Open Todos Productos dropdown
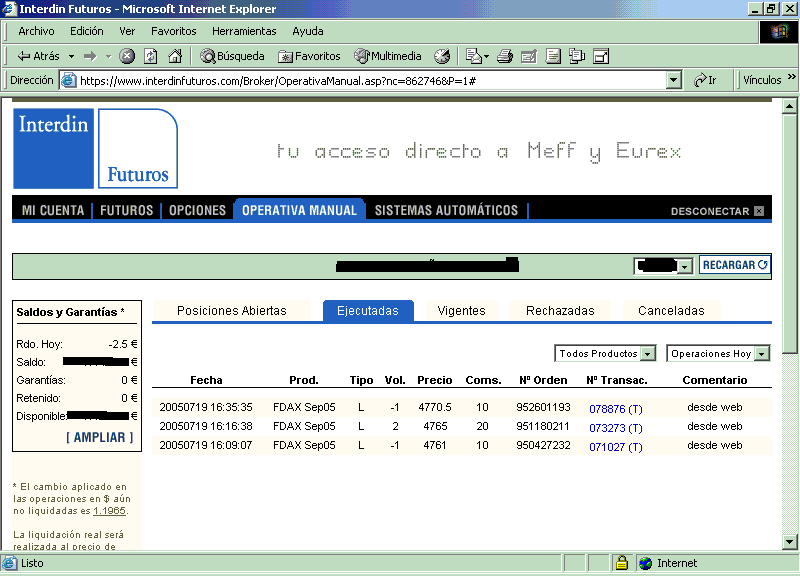Screen dimensions: 800x576 (605, 353)
